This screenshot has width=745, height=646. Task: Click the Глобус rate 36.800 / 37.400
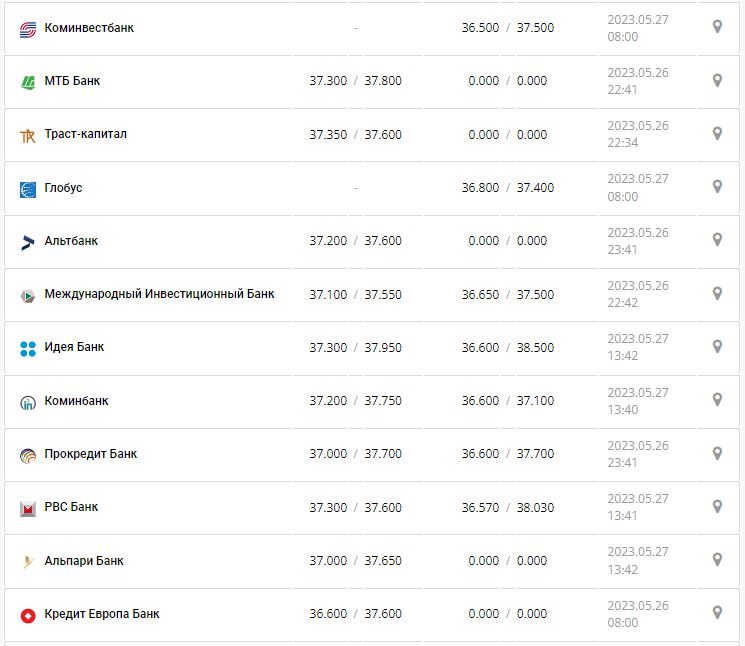tap(507, 187)
